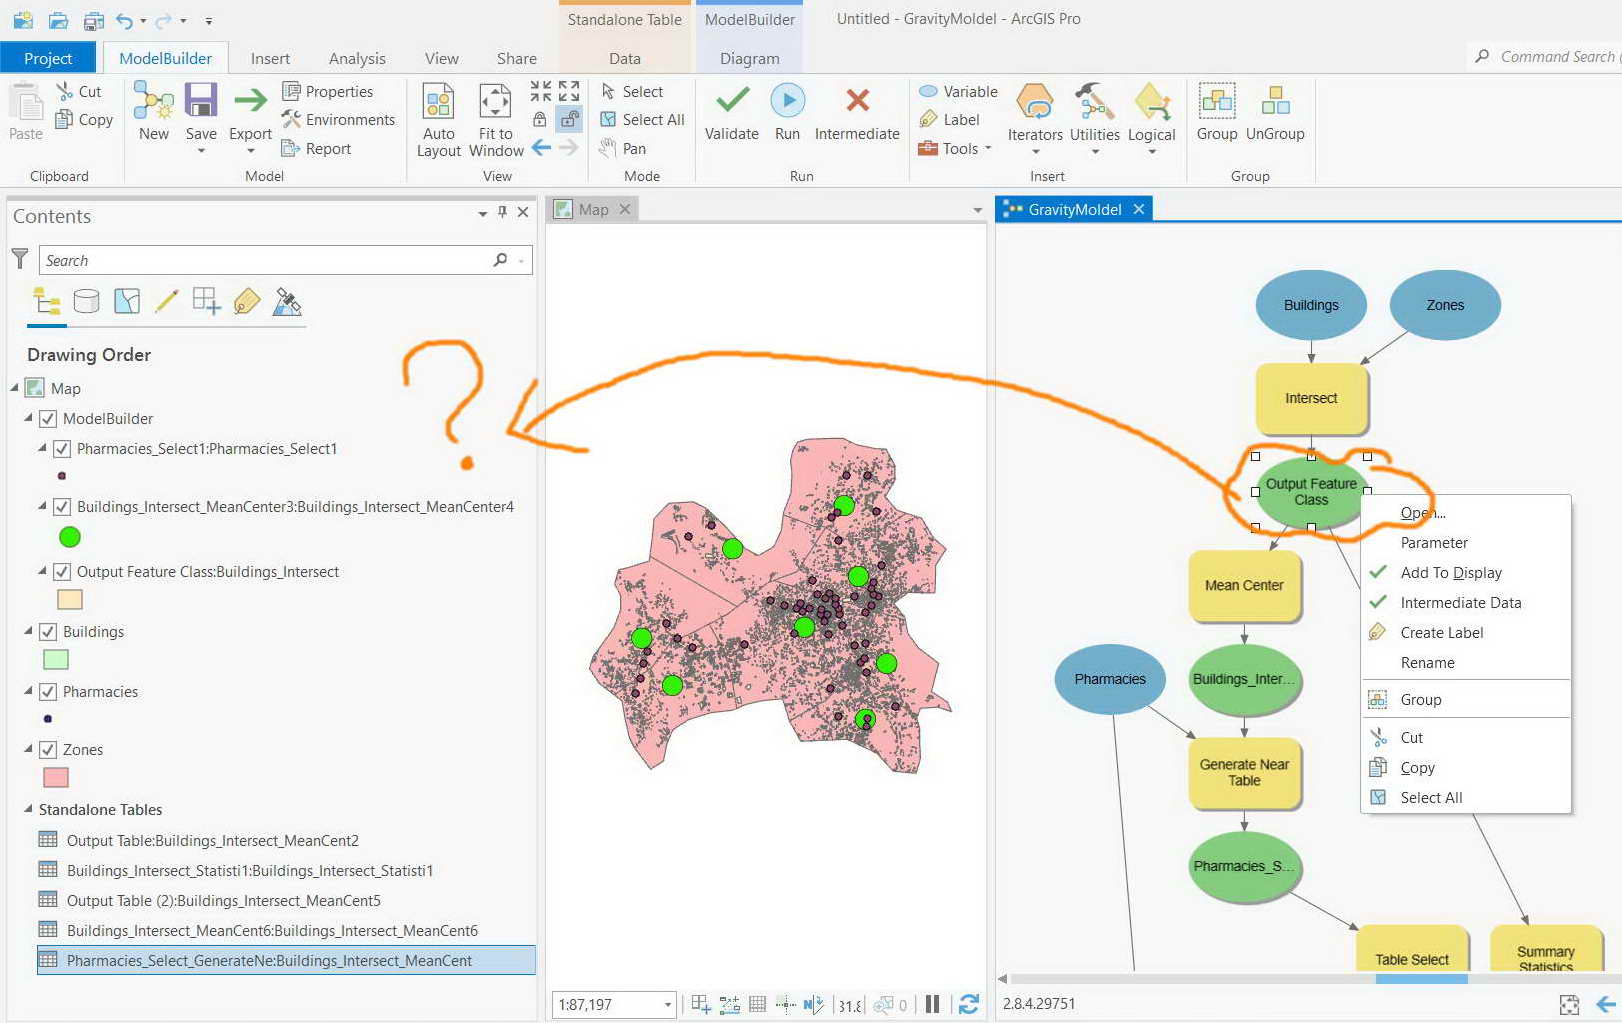Image resolution: width=1622 pixels, height=1023 pixels.
Task: Select List By Drawing Order view
Action: pyautogui.click(x=47, y=301)
